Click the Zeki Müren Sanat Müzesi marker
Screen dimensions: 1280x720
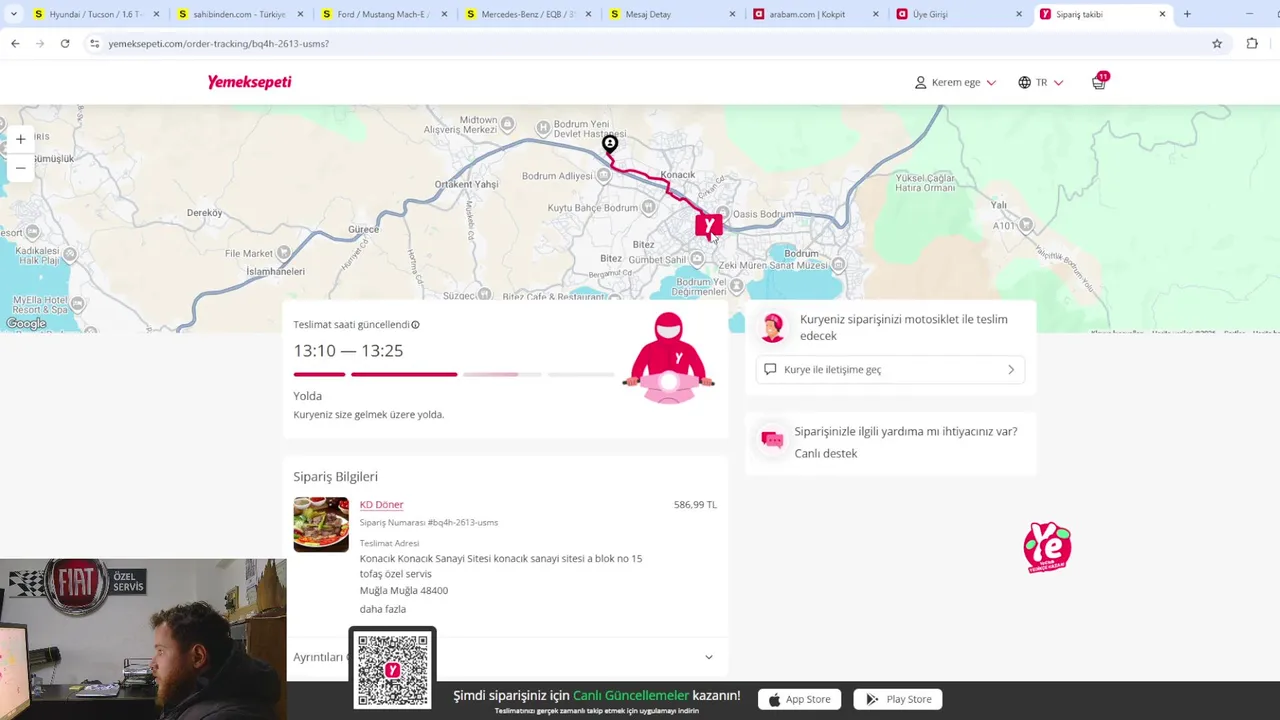click(838, 265)
